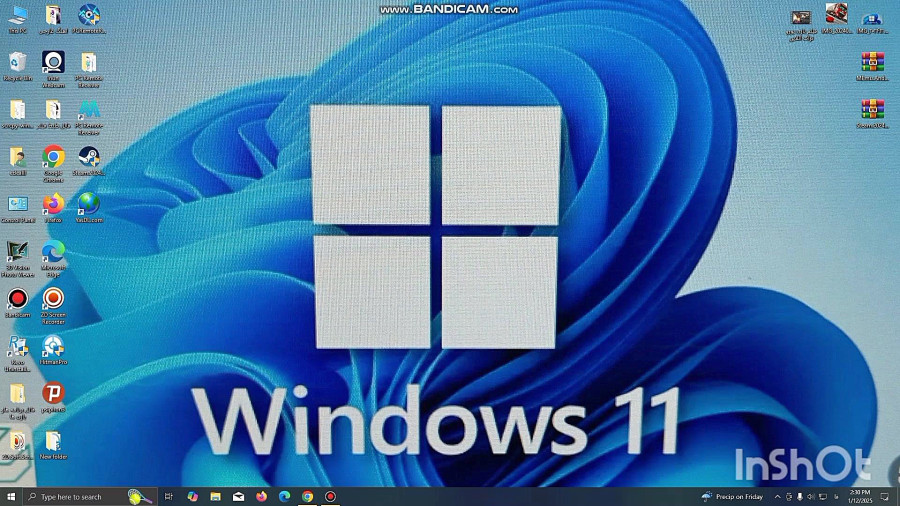Open the network tray icon
Image resolution: width=900 pixels, height=506 pixels.
click(x=823, y=497)
